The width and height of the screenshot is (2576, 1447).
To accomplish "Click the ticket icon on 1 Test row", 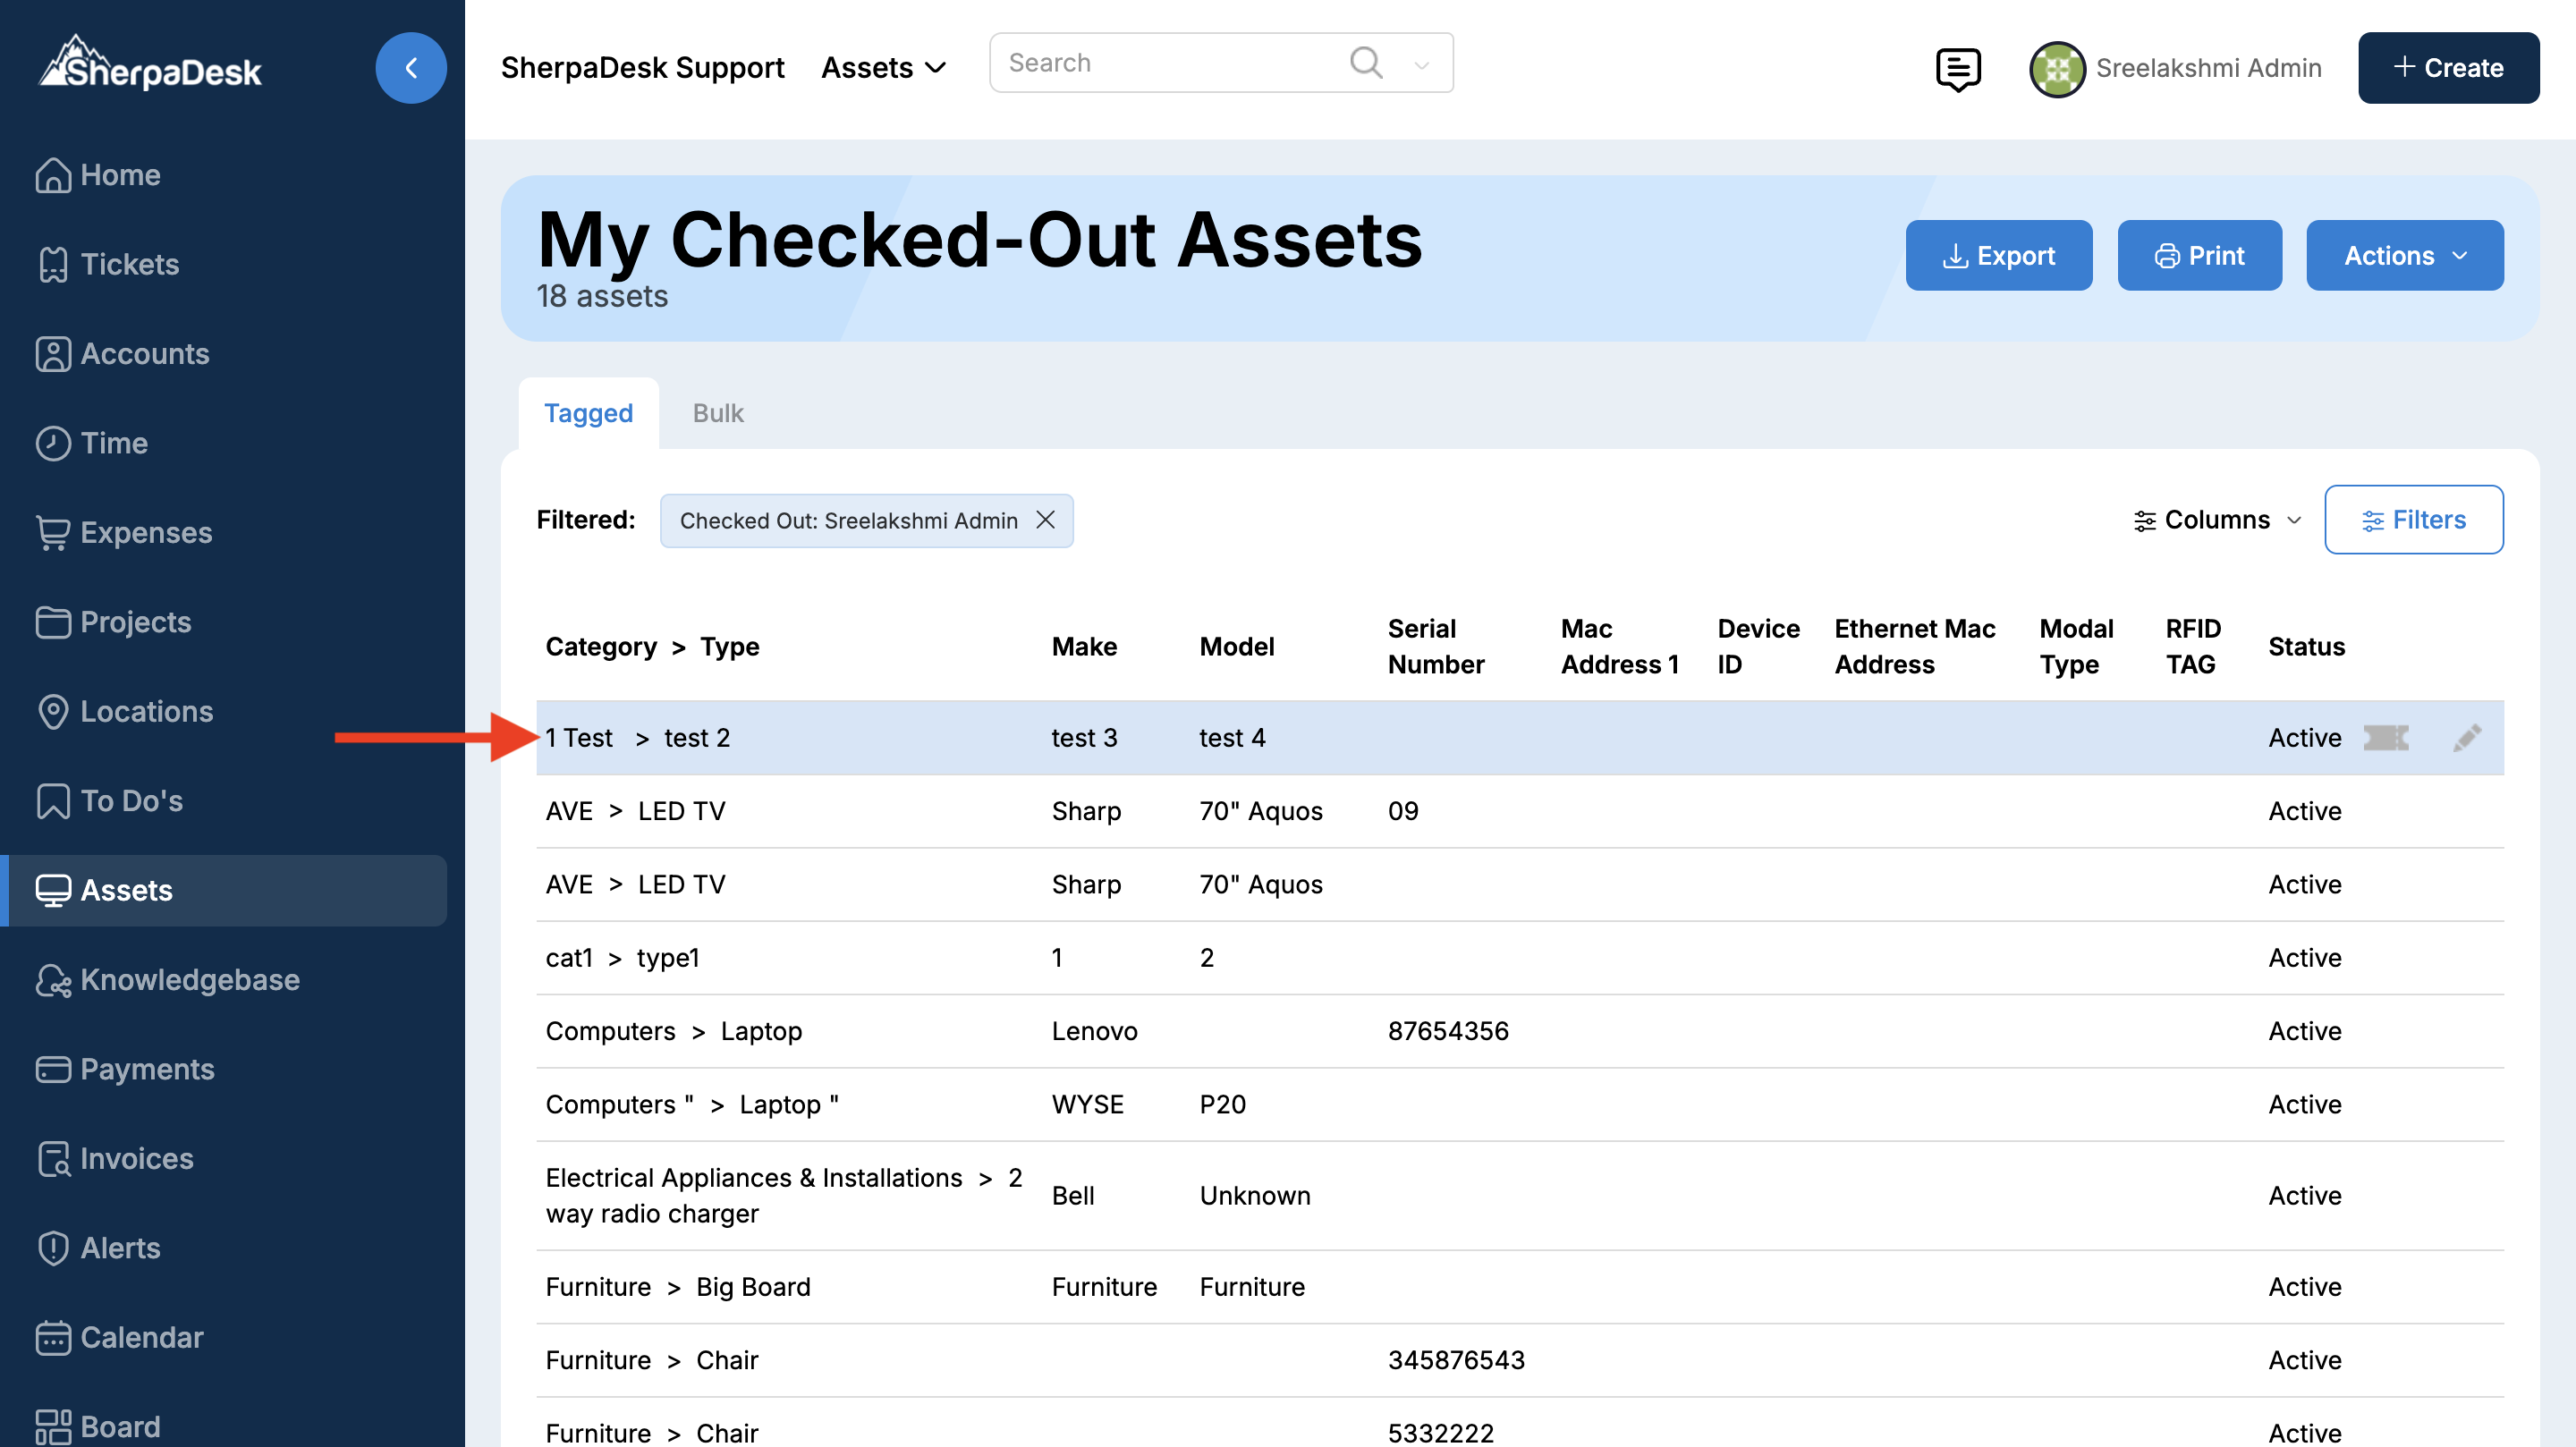I will click(x=2385, y=737).
